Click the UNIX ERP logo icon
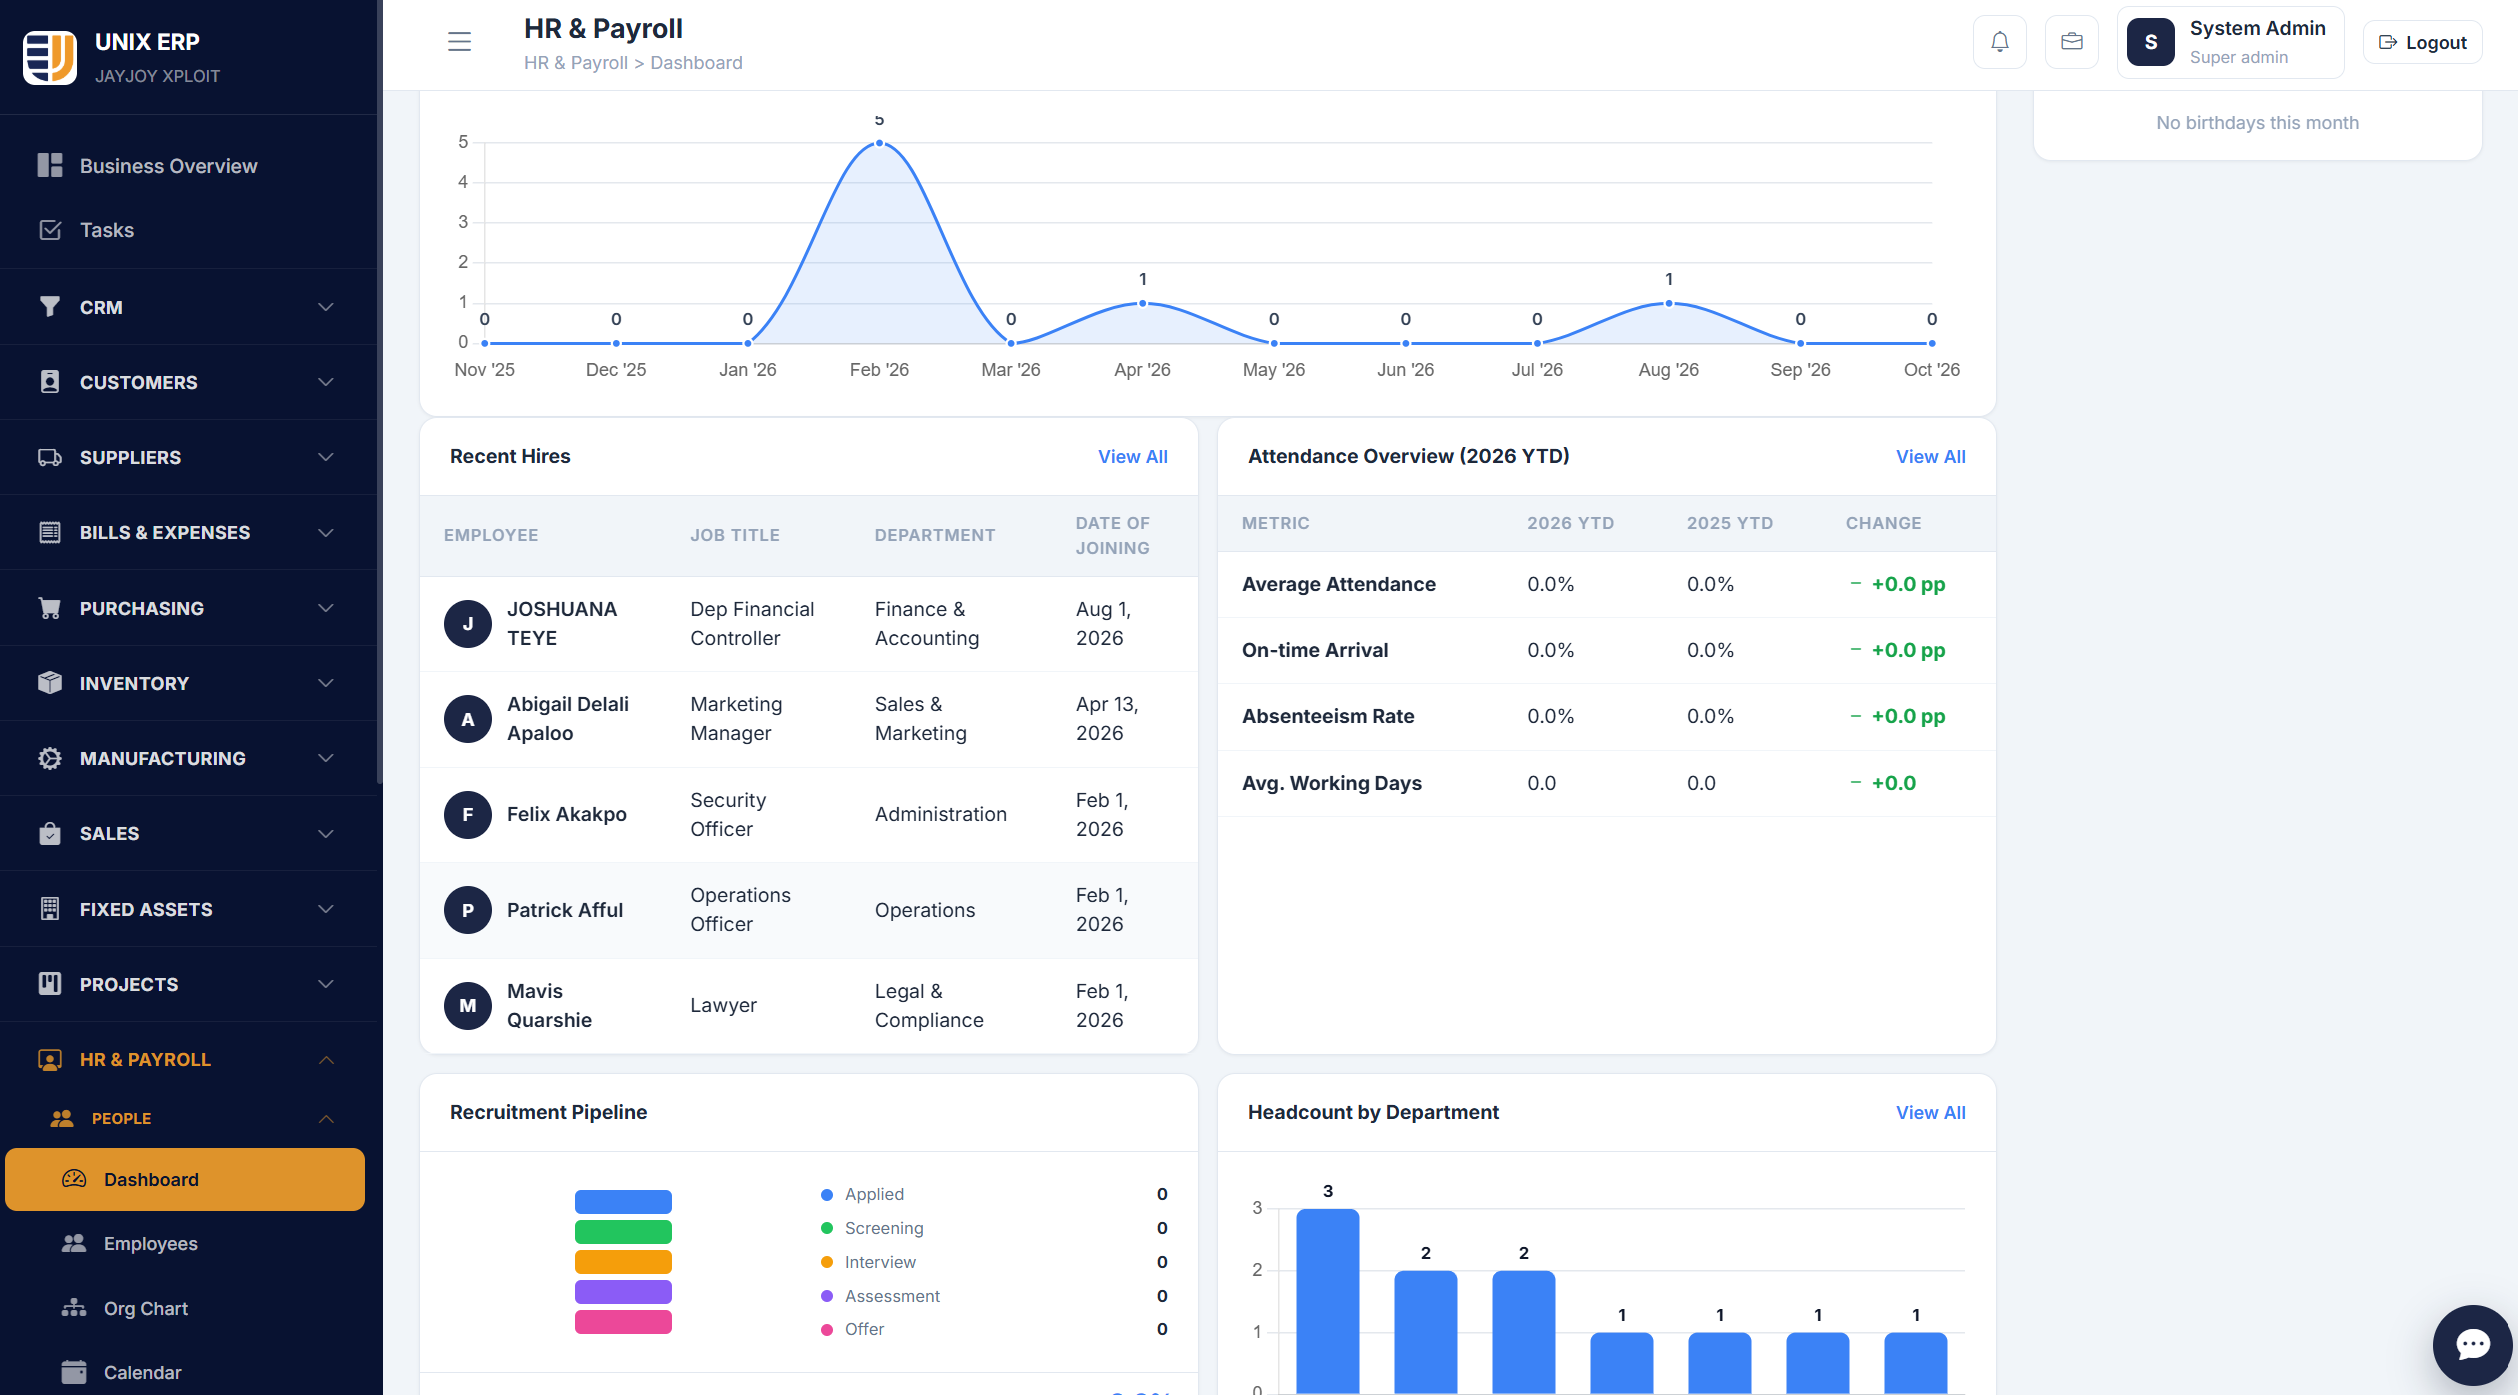The image size is (2518, 1395). tap(50, 57)
